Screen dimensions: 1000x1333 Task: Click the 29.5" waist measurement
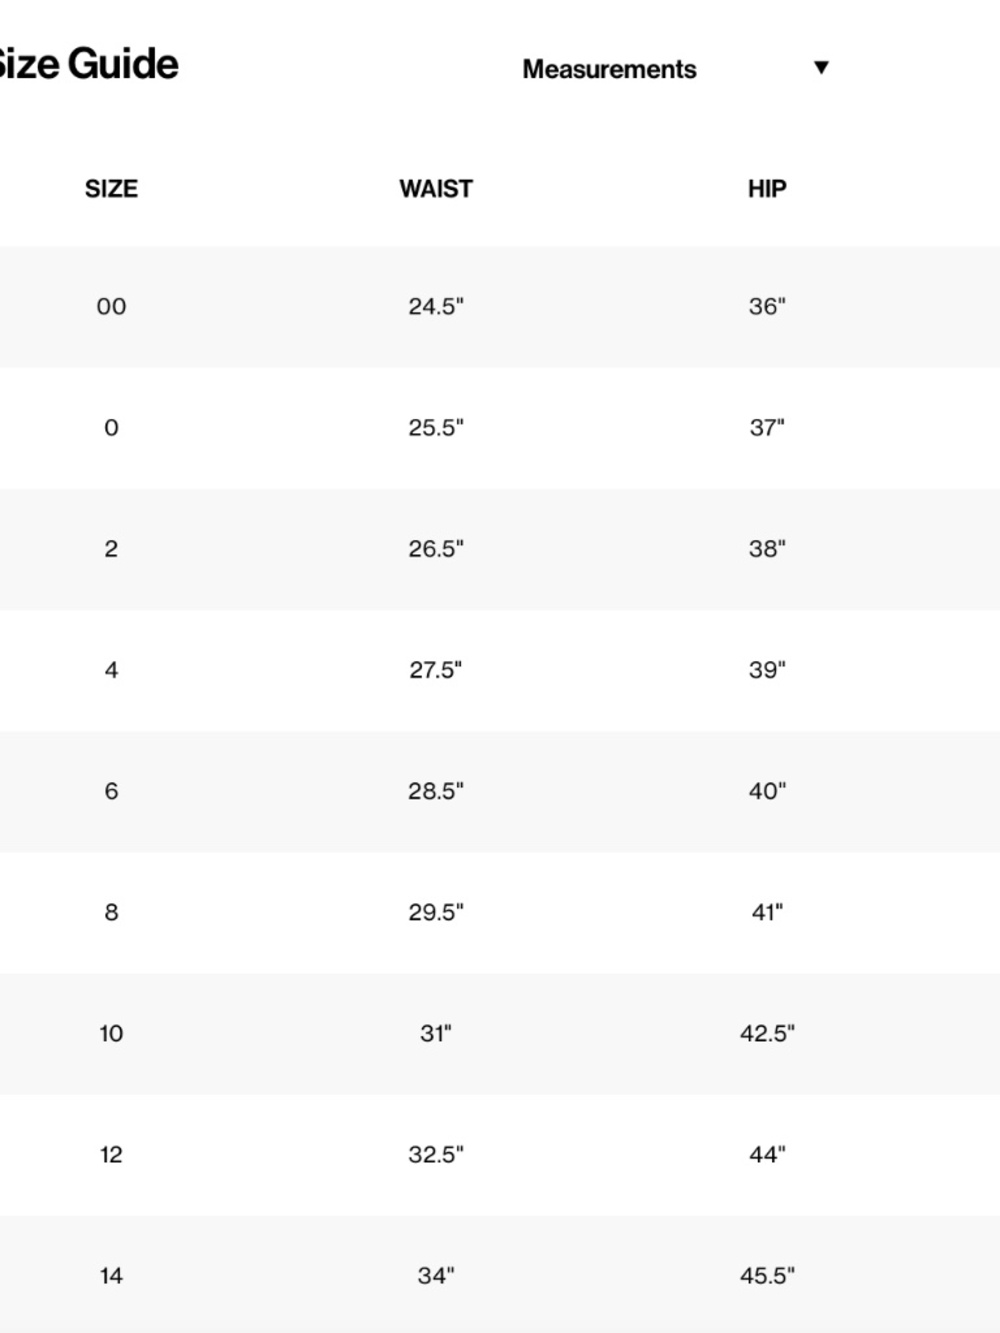point(436,912)
